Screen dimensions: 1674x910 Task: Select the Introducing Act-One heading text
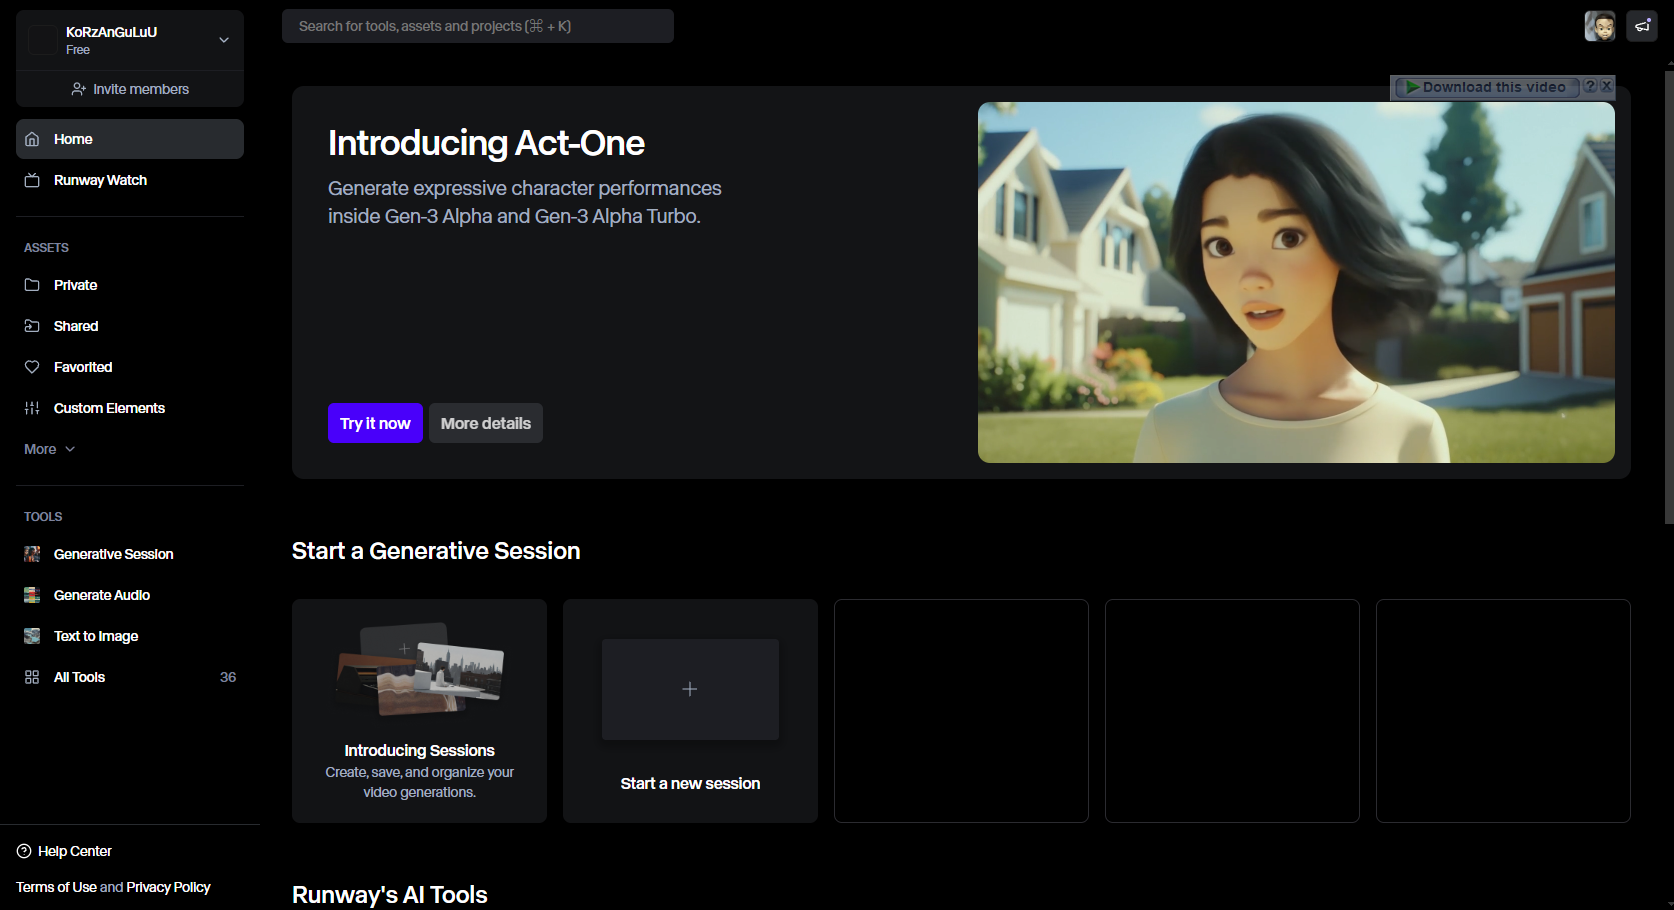(486, 143)
